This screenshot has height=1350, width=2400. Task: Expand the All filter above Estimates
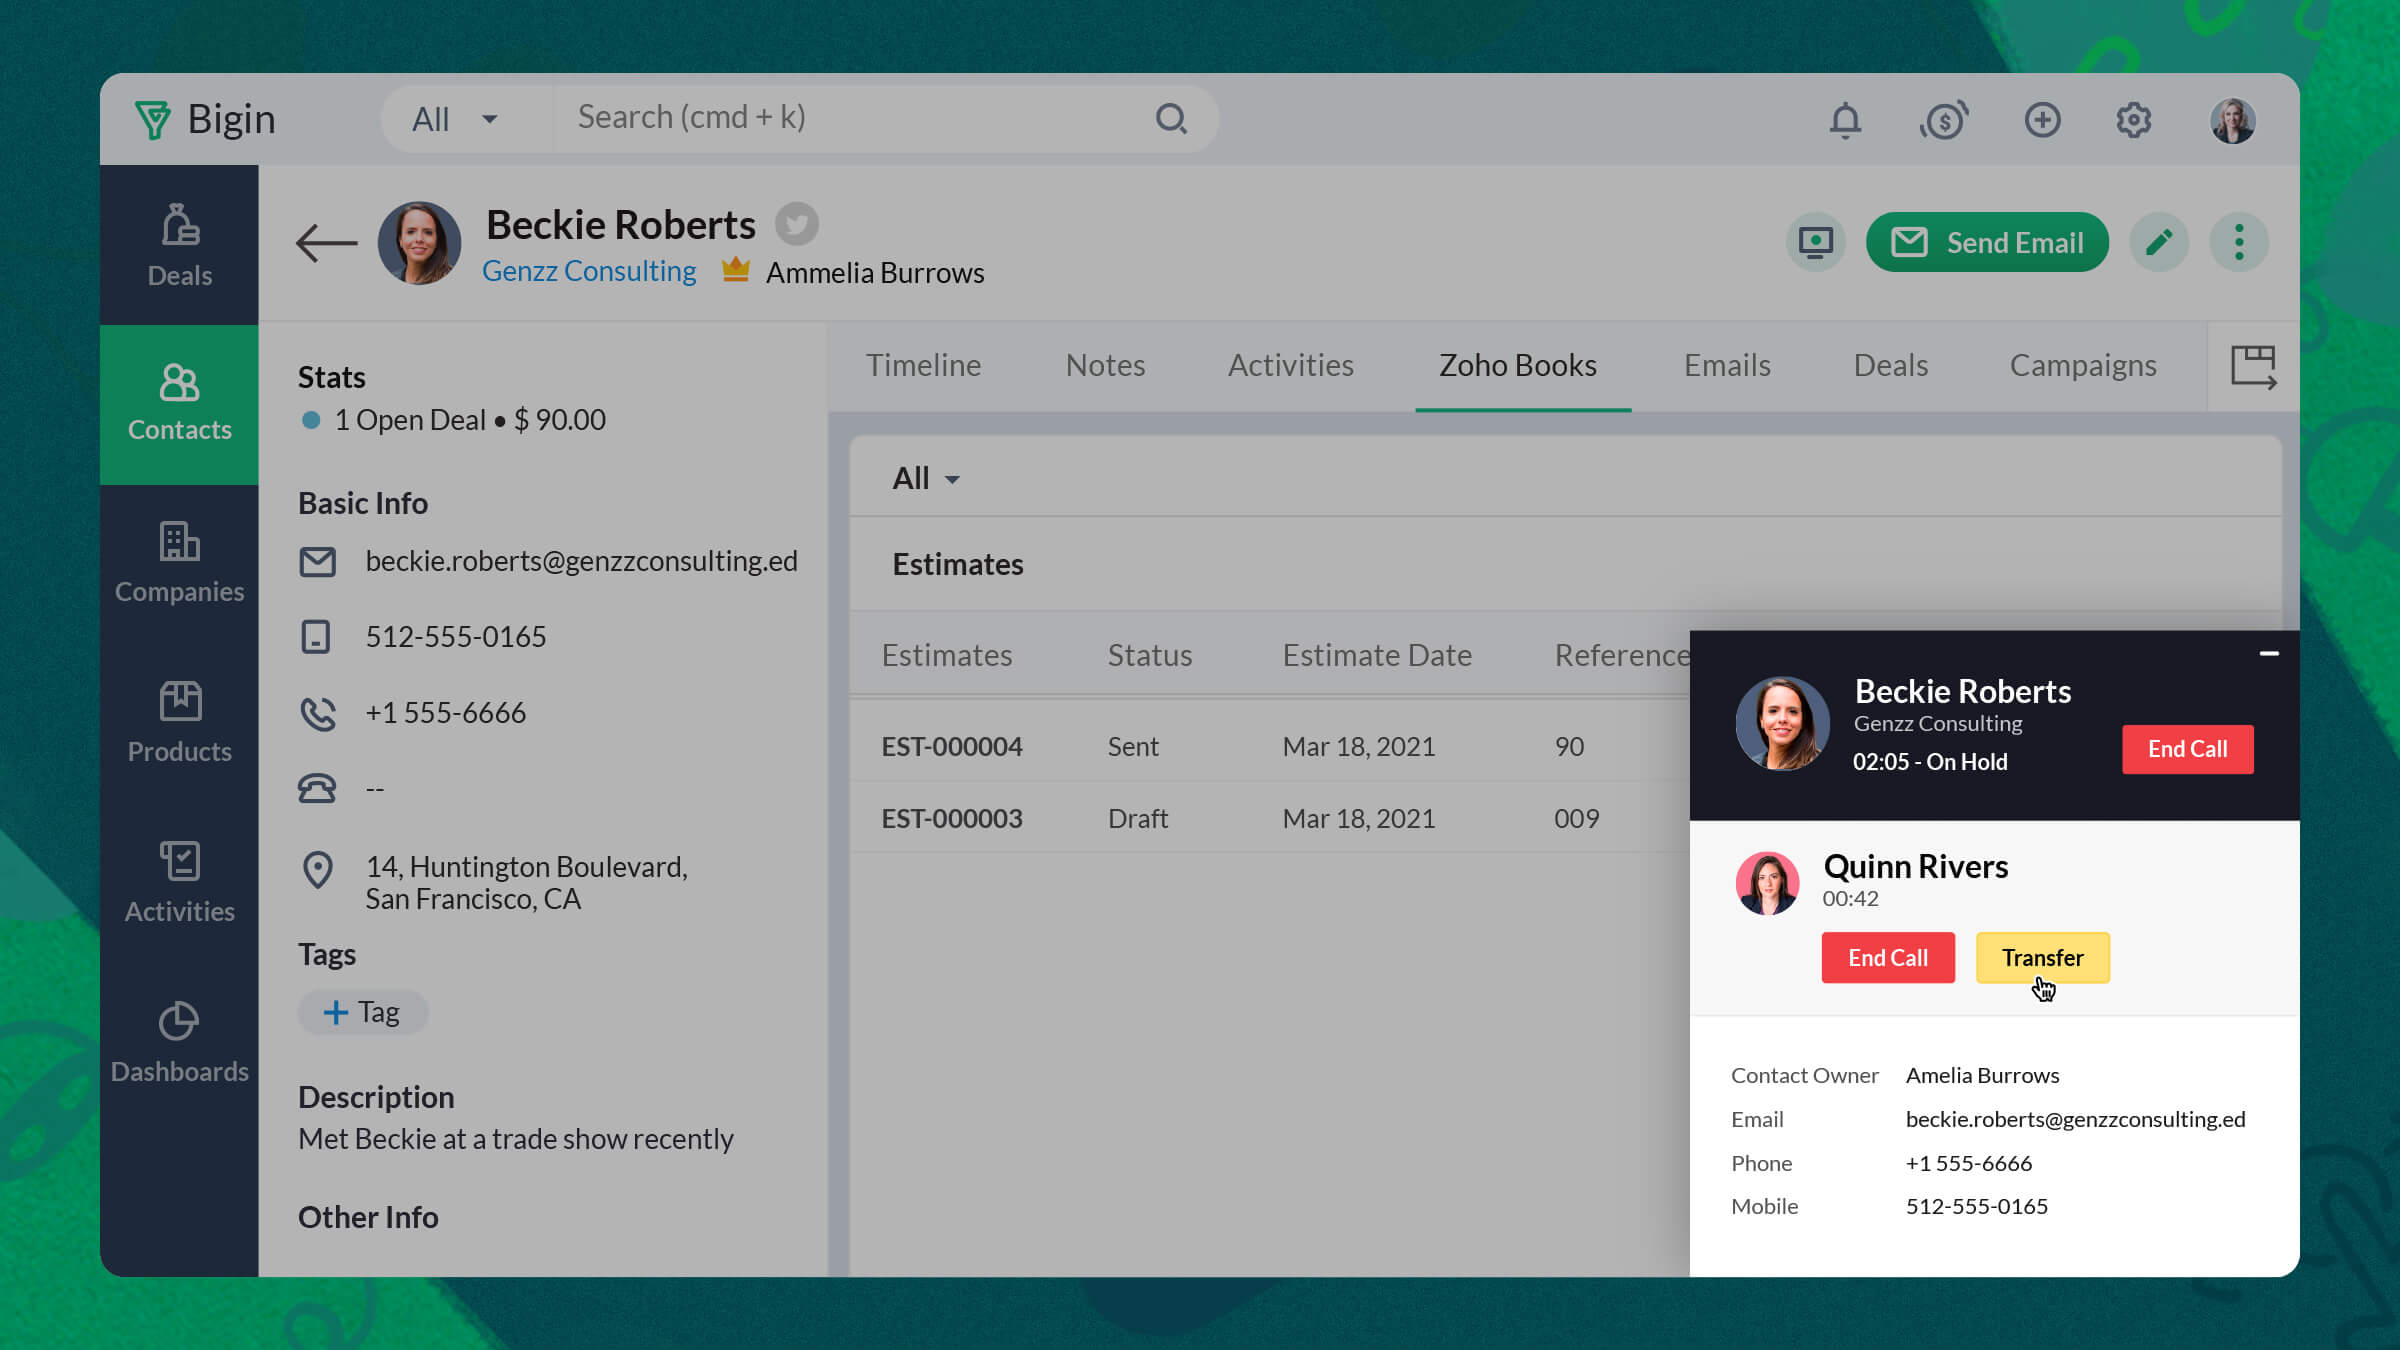(x=925, y=479)
